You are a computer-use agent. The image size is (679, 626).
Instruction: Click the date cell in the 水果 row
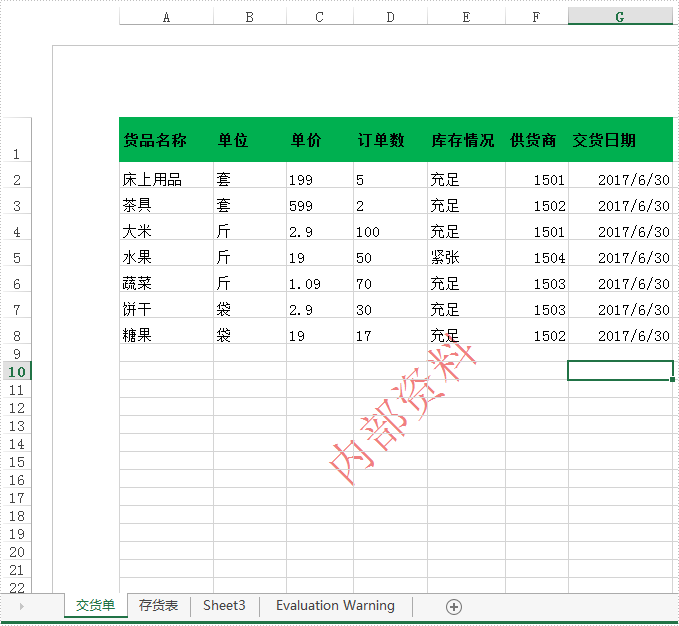(x=620, y=253)
